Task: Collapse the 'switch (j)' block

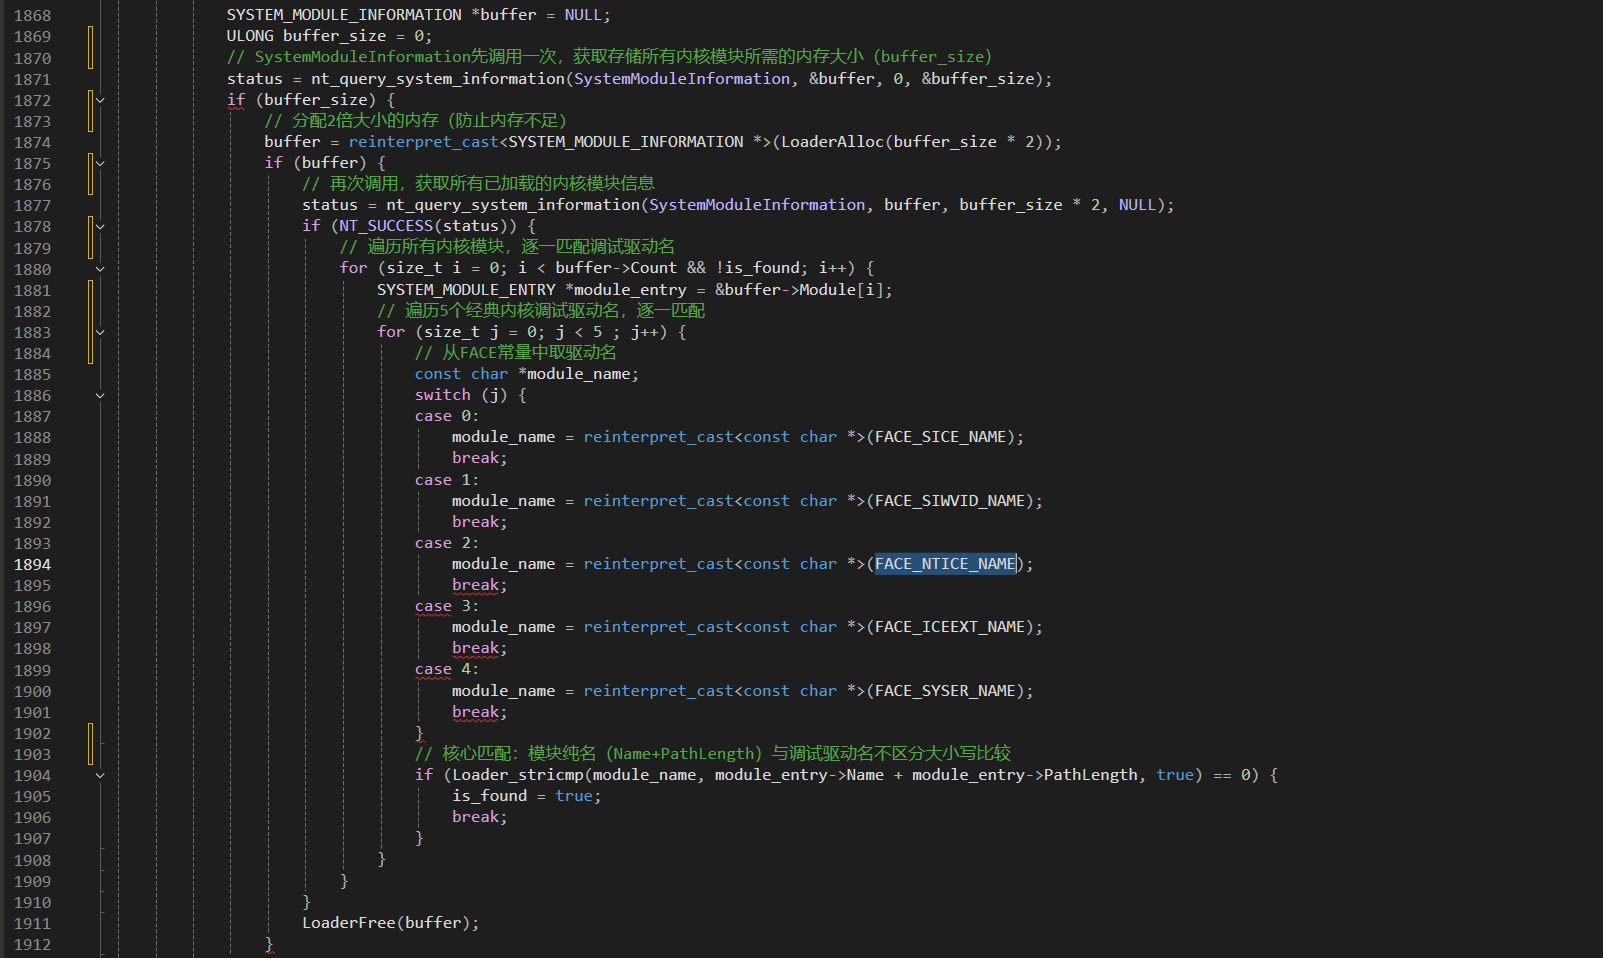Action: pos(100,396)
